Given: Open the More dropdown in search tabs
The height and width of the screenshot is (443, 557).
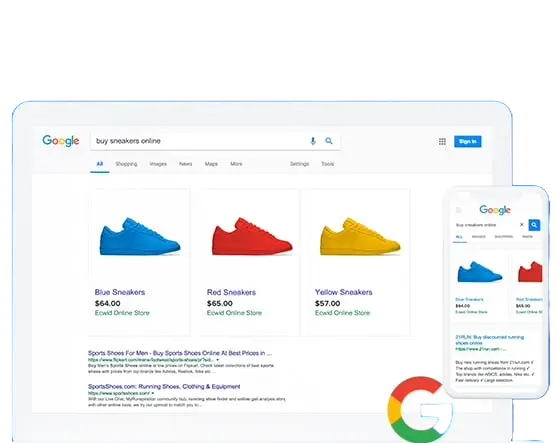Looking at the screenshot, I should coord(236,164).
